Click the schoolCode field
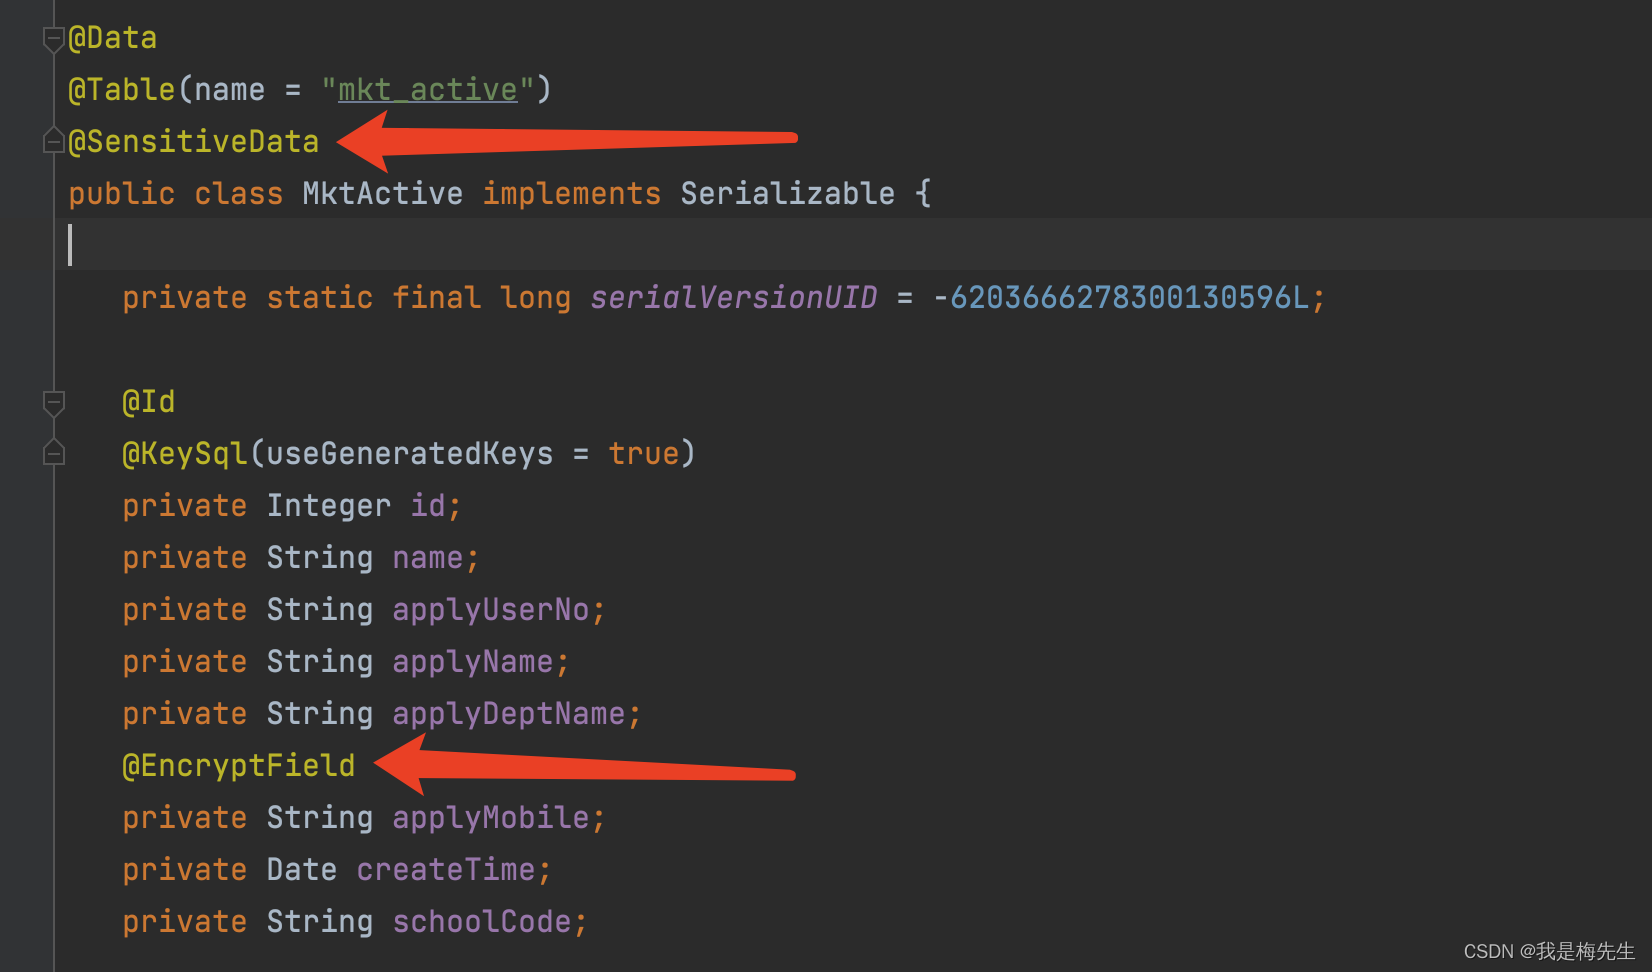This screenshot has height=972, width=1652. [x=482, y=922]
